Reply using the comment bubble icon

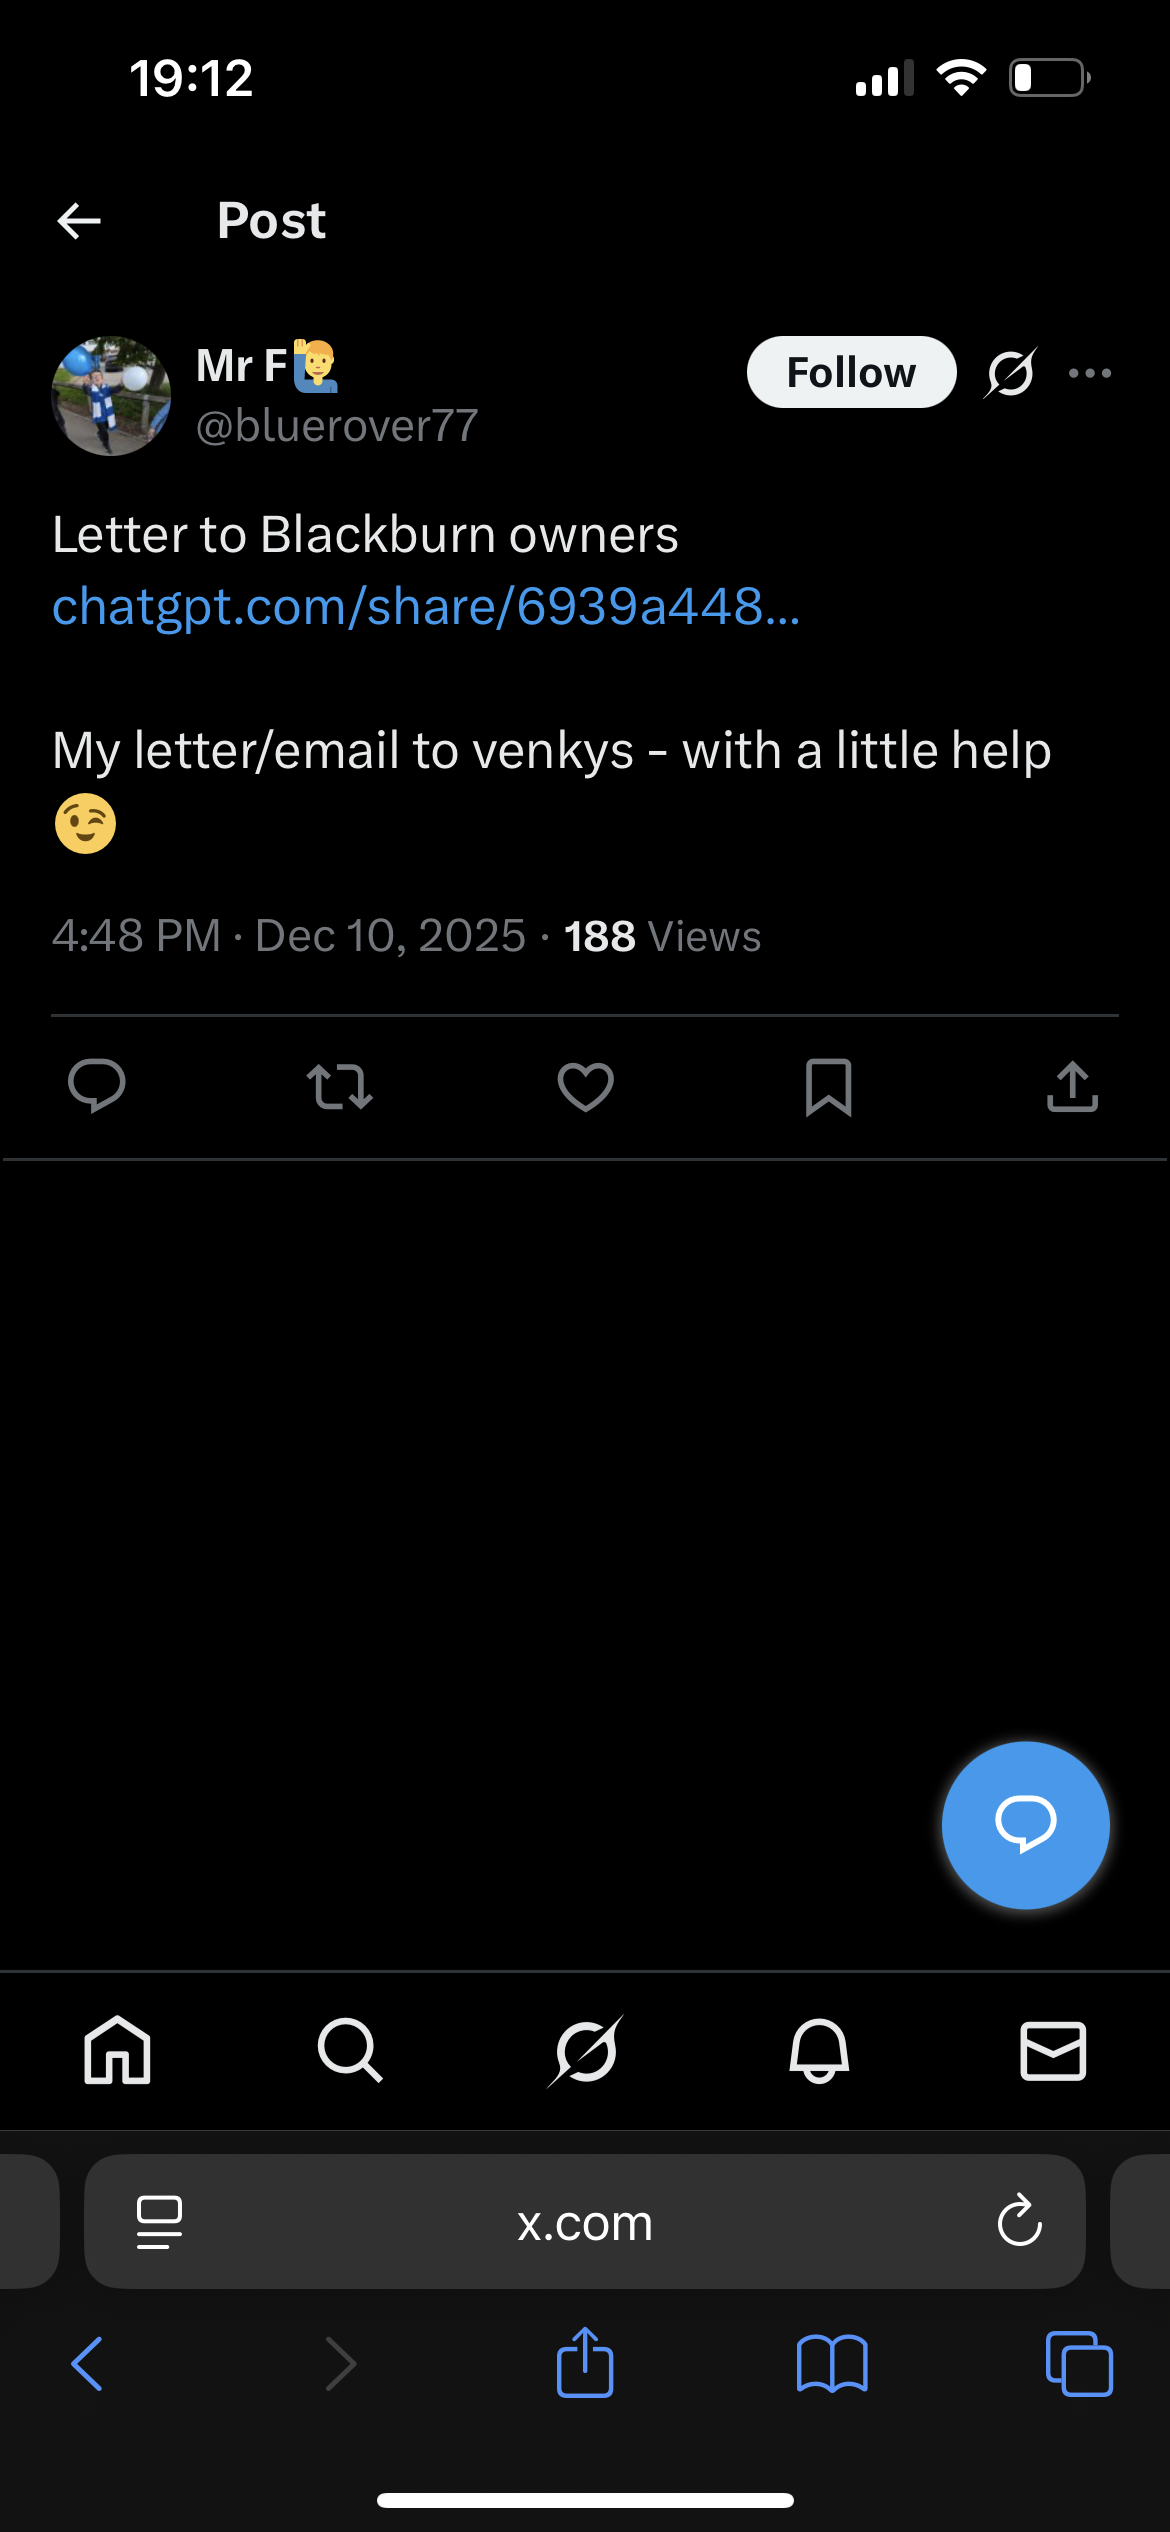tap(97, 1086)
